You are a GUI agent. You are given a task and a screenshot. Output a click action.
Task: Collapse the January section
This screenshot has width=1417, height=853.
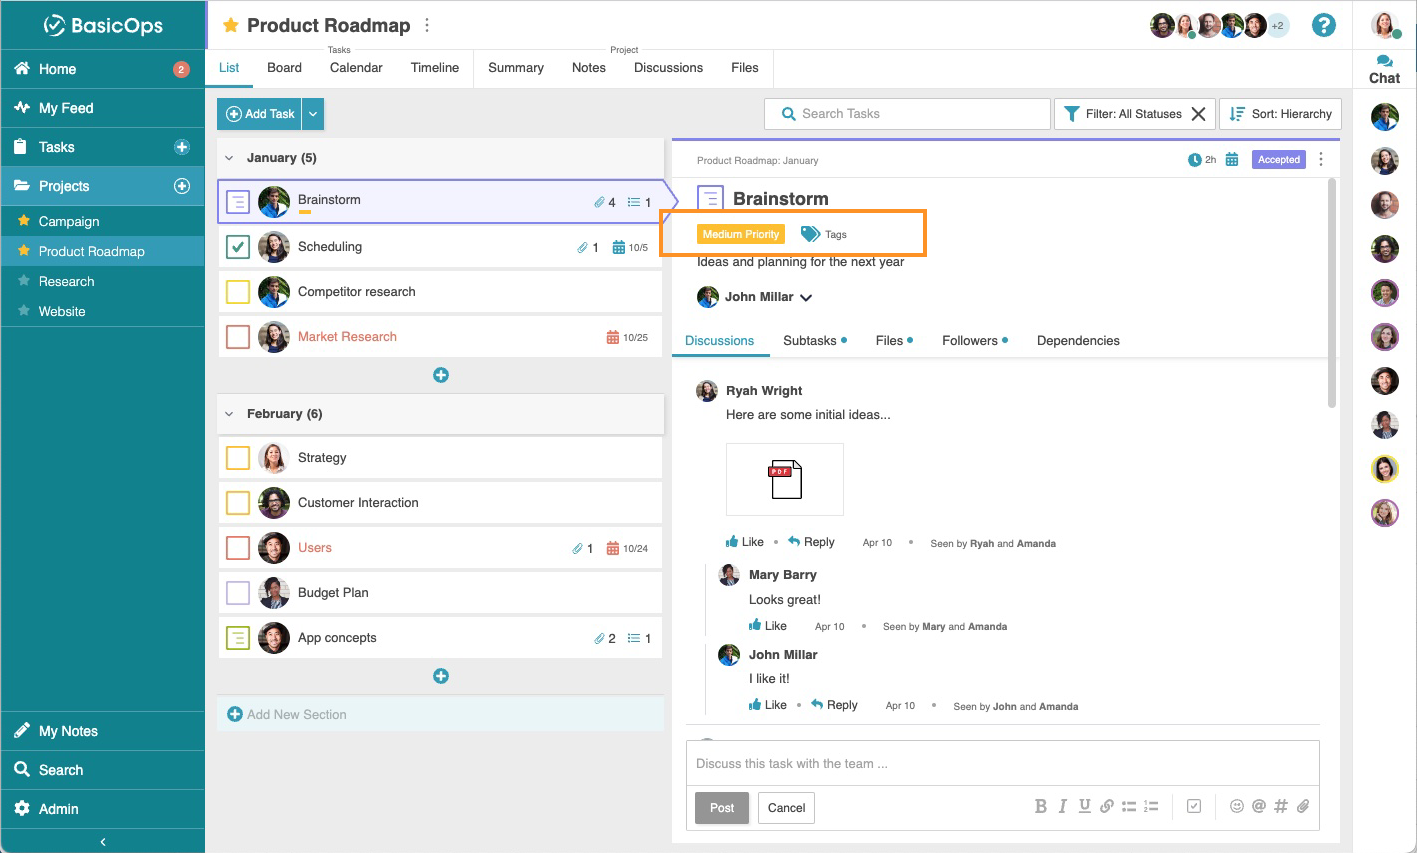coord(229,158)
